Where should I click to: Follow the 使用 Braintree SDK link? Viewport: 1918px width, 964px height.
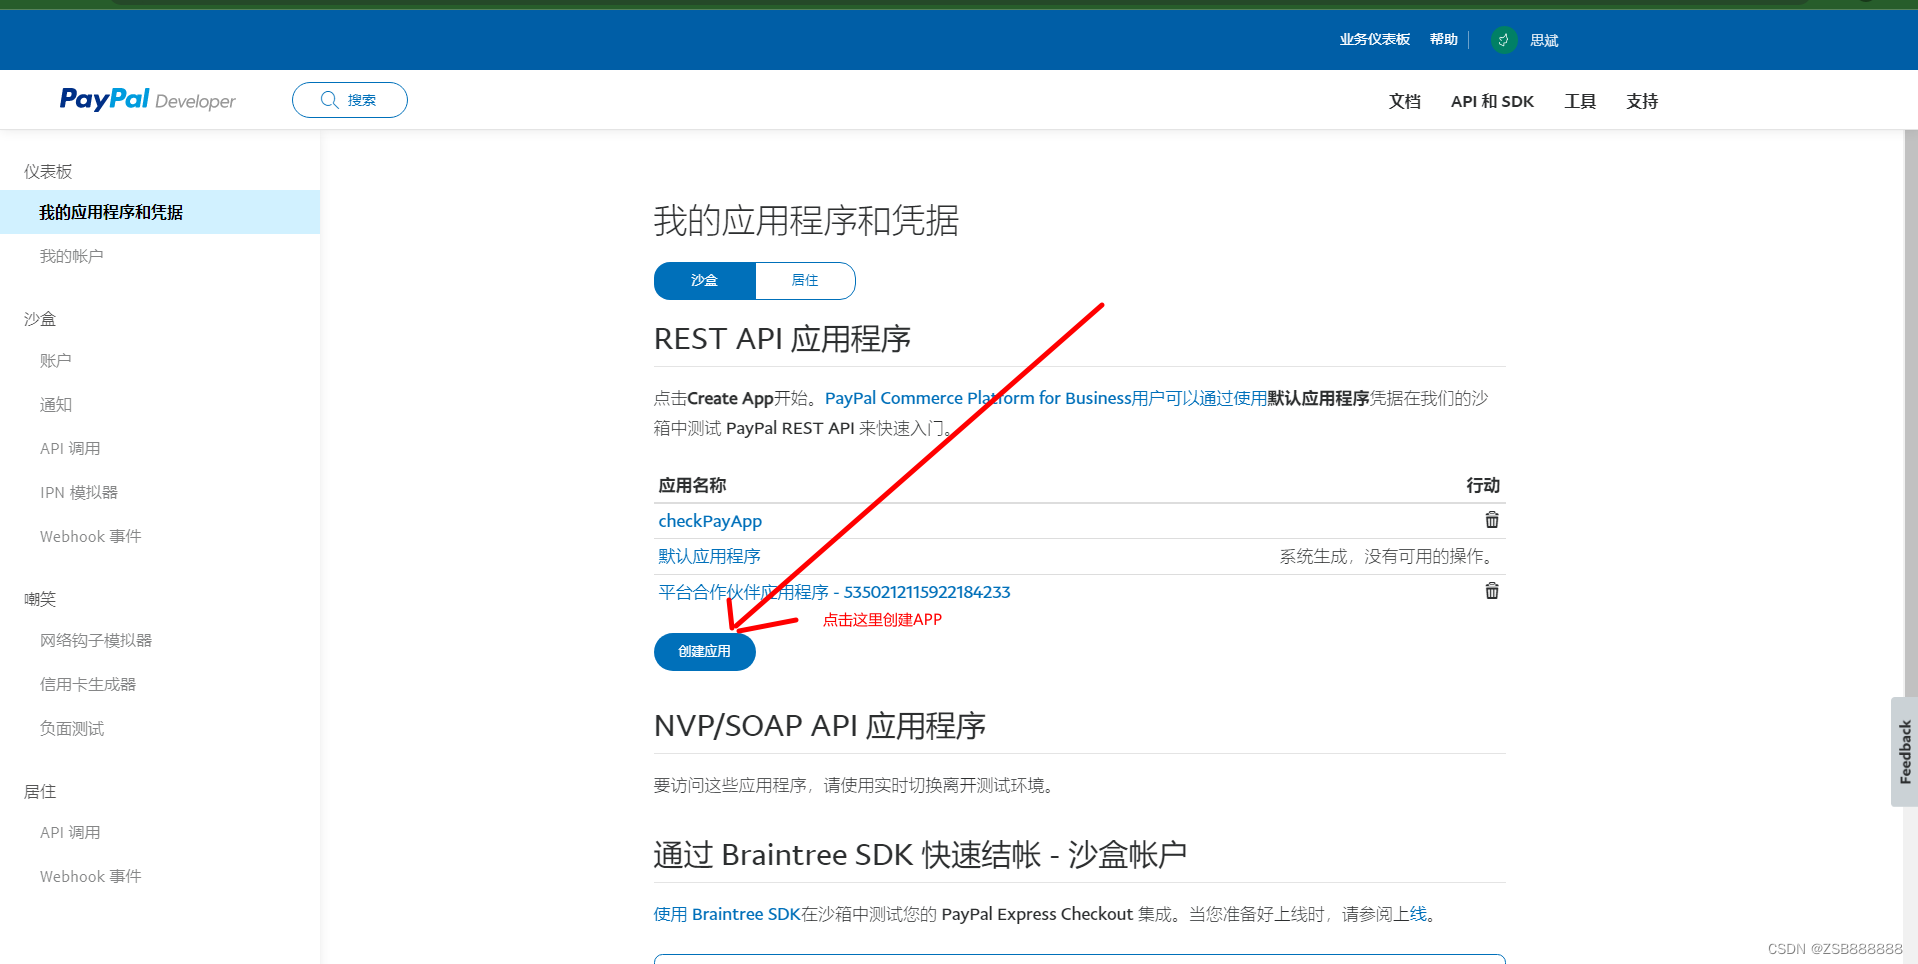[727, 914]
